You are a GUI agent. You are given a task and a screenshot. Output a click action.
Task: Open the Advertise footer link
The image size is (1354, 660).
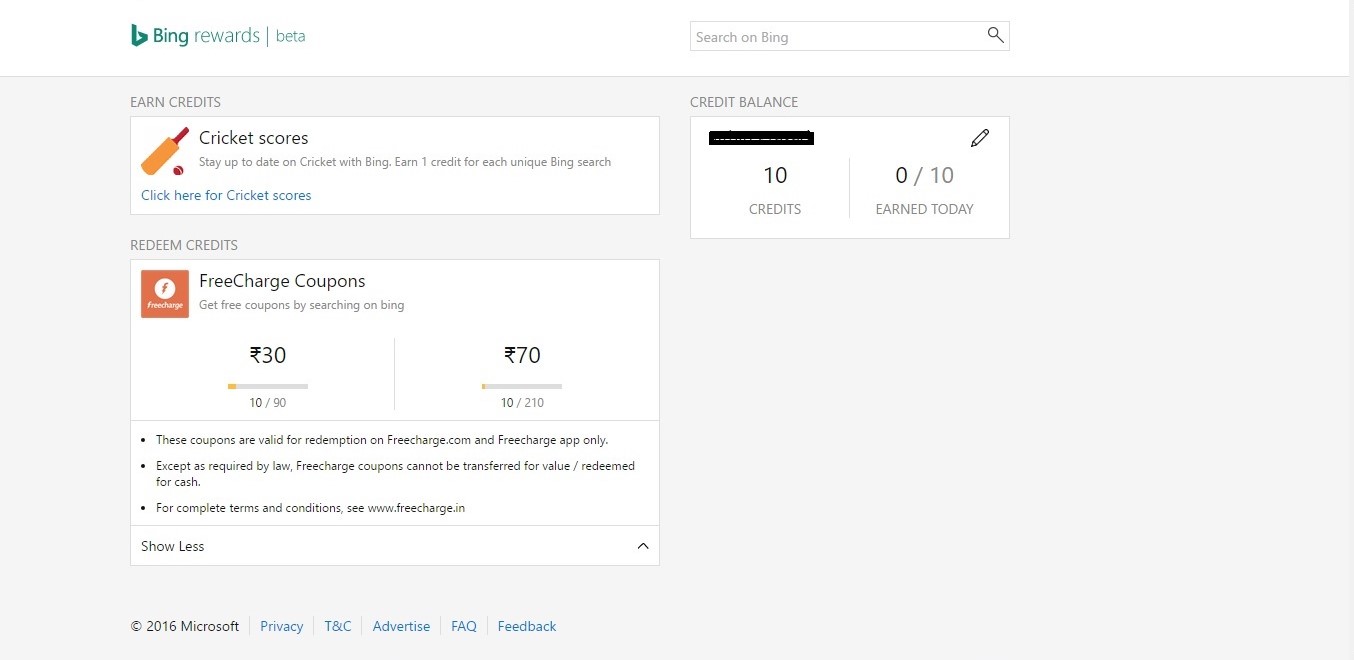(401, 626)
